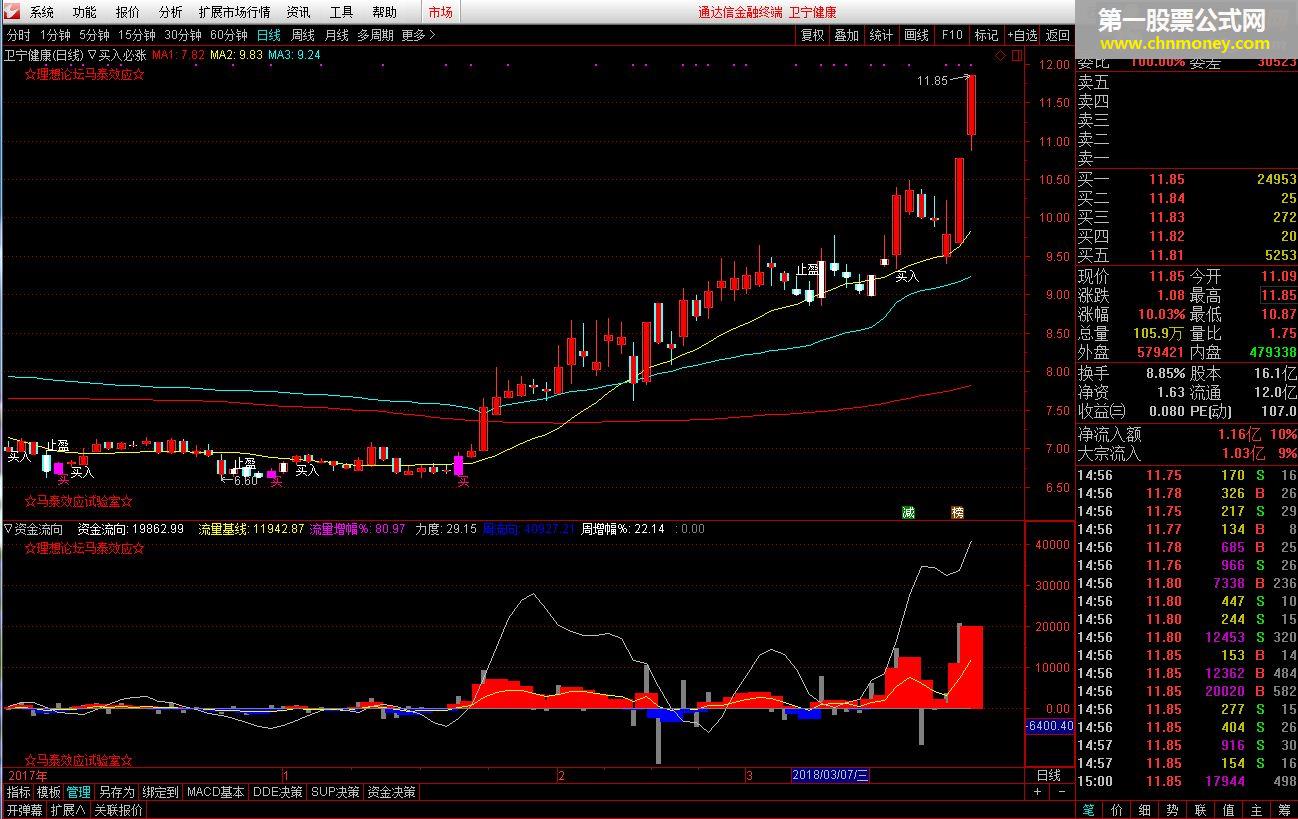Click the 开弹幕 button

point(24,810)
